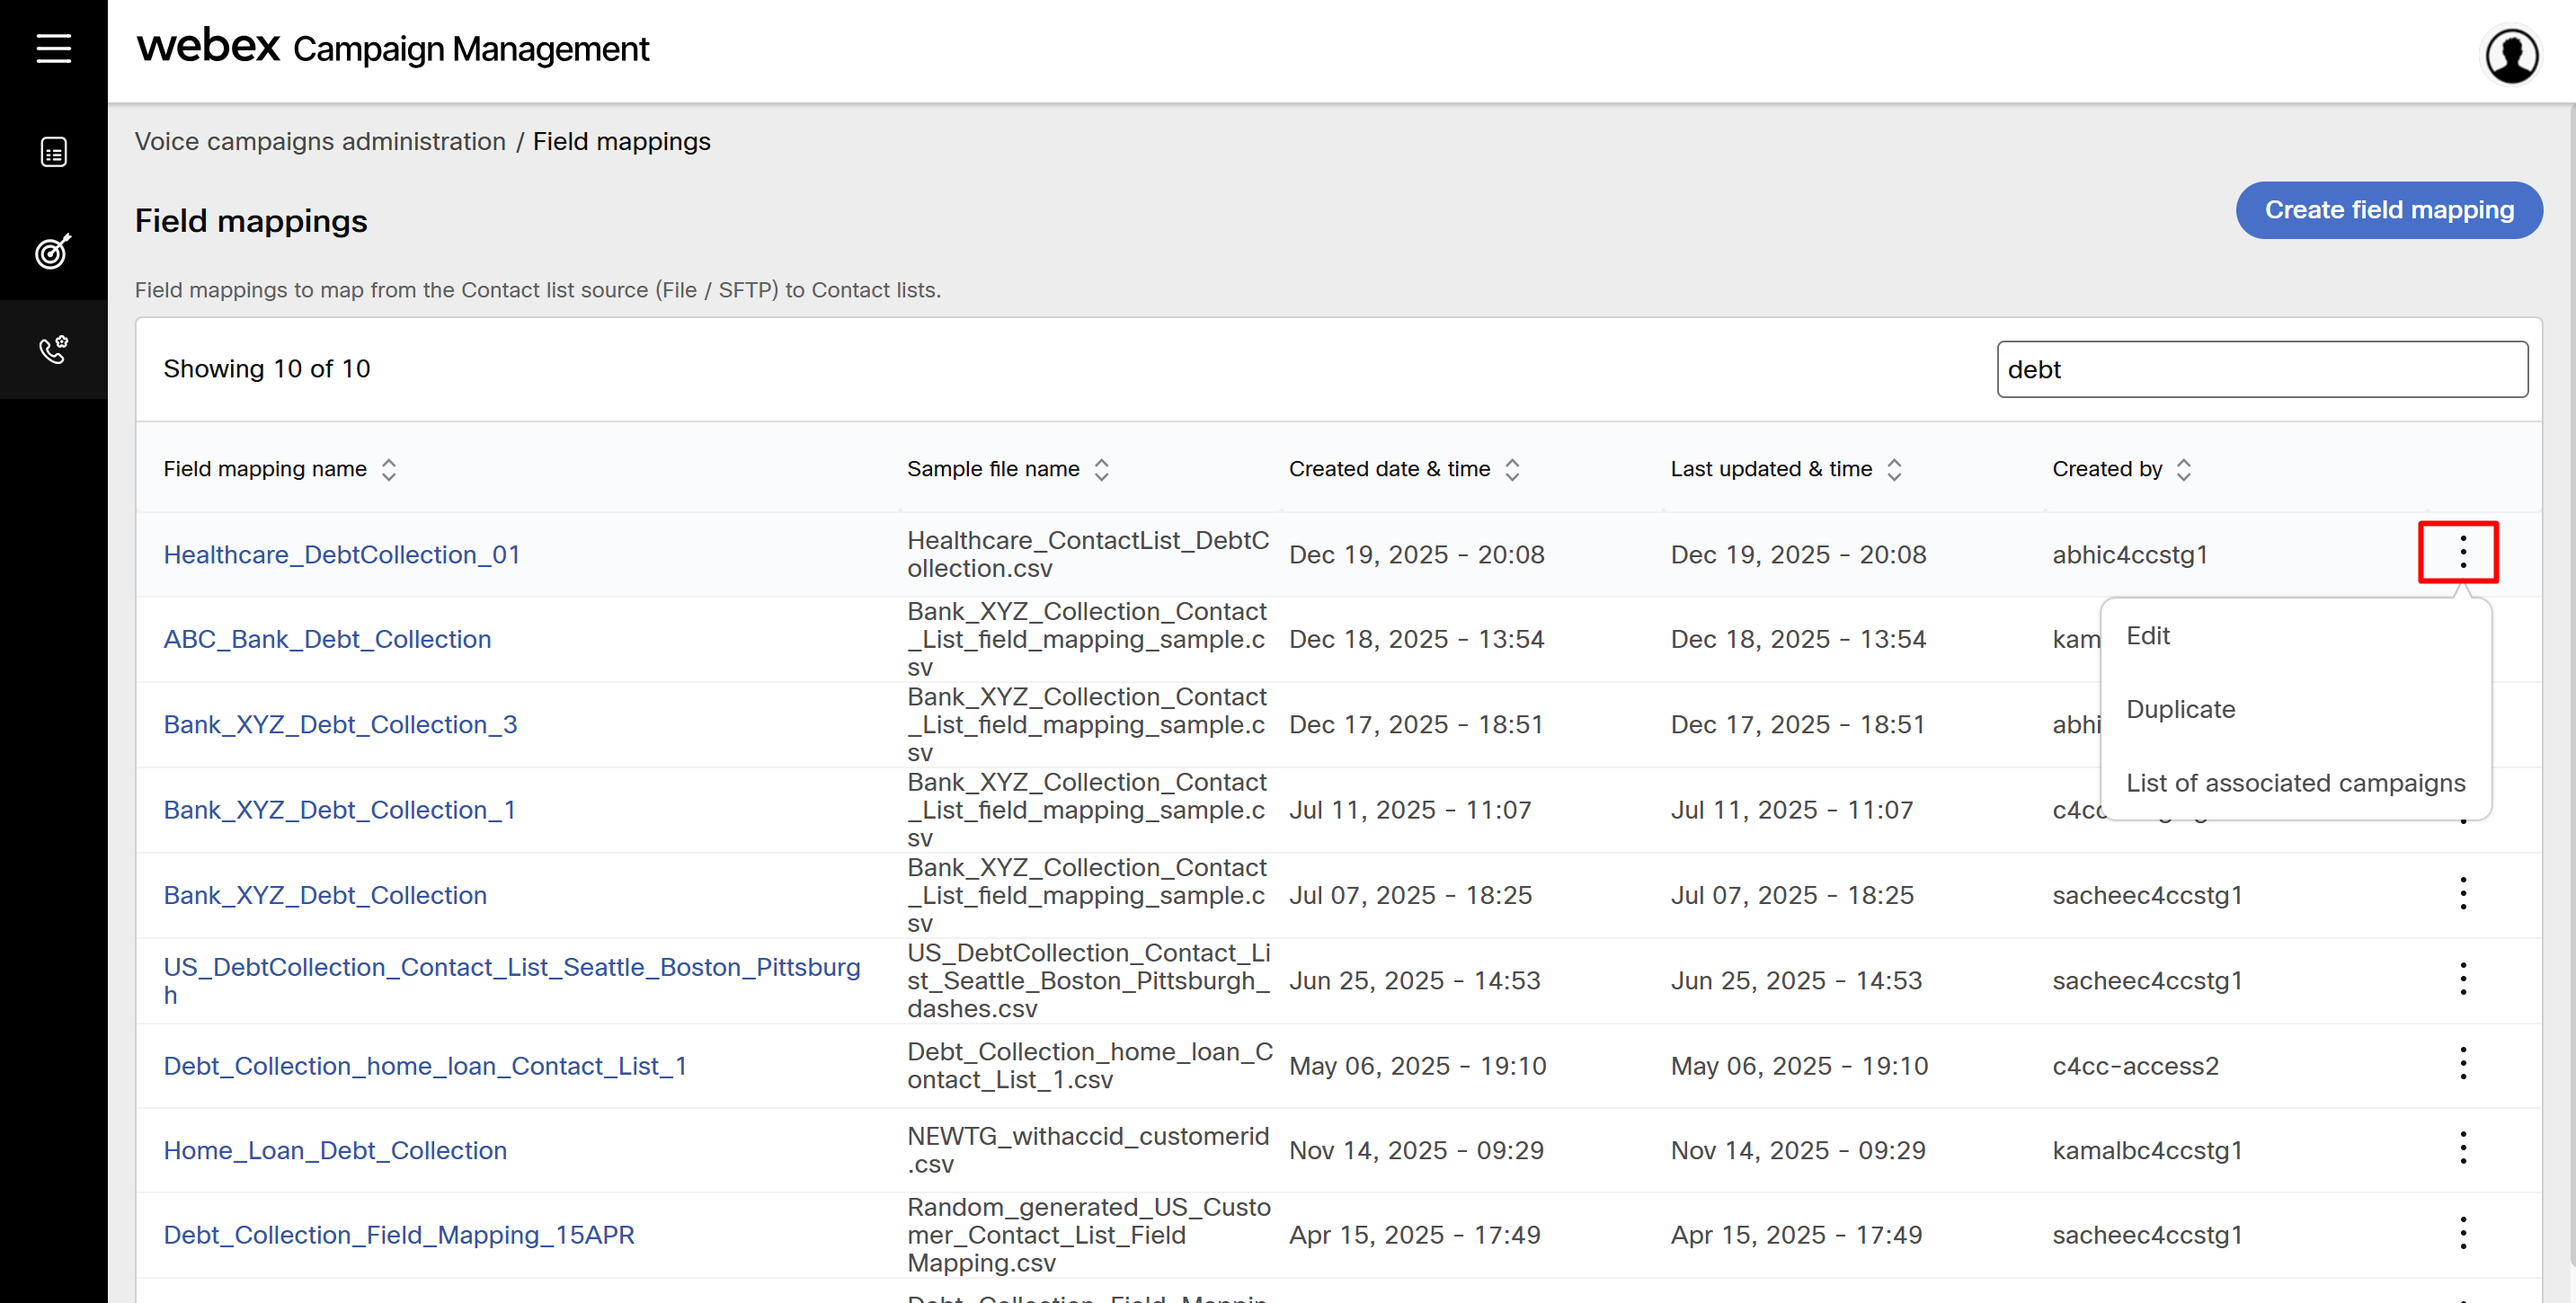The height and width of the screenshot is (1303, 2576).
Task: Open the hamburger navigation menu
Action: [x=53, y=48]
